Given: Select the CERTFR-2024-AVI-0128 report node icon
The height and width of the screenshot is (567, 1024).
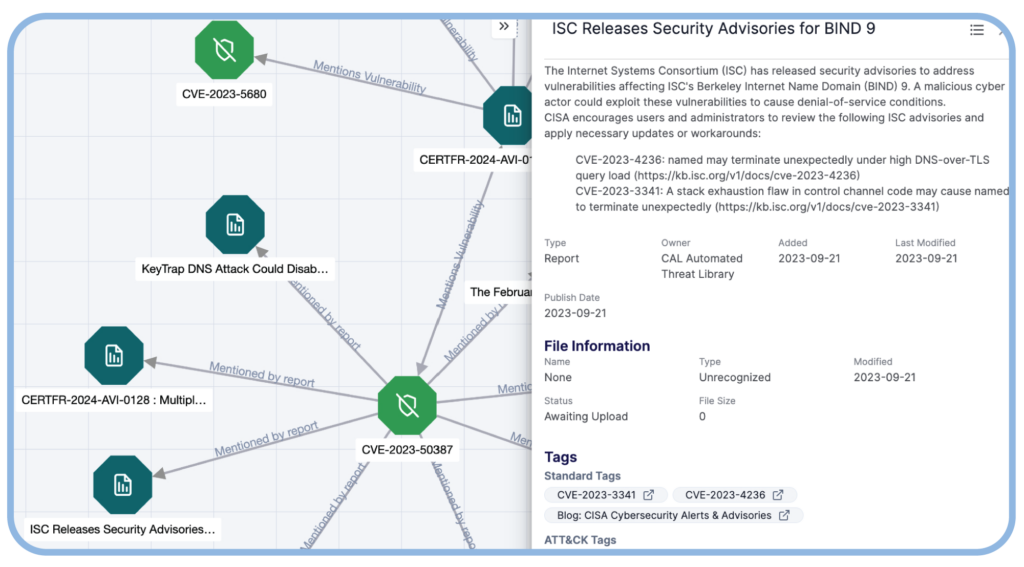Looking at the screenshot, I should pyautogui.click(x=114, y=355).
